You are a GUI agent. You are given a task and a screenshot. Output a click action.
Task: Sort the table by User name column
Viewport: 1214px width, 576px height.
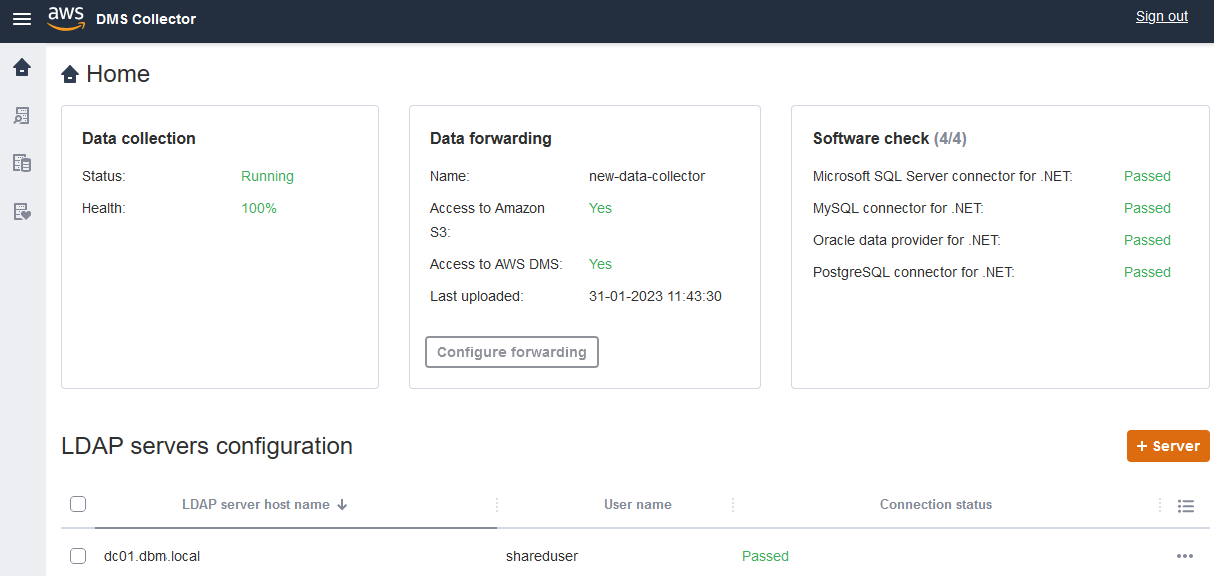(637, 504)
